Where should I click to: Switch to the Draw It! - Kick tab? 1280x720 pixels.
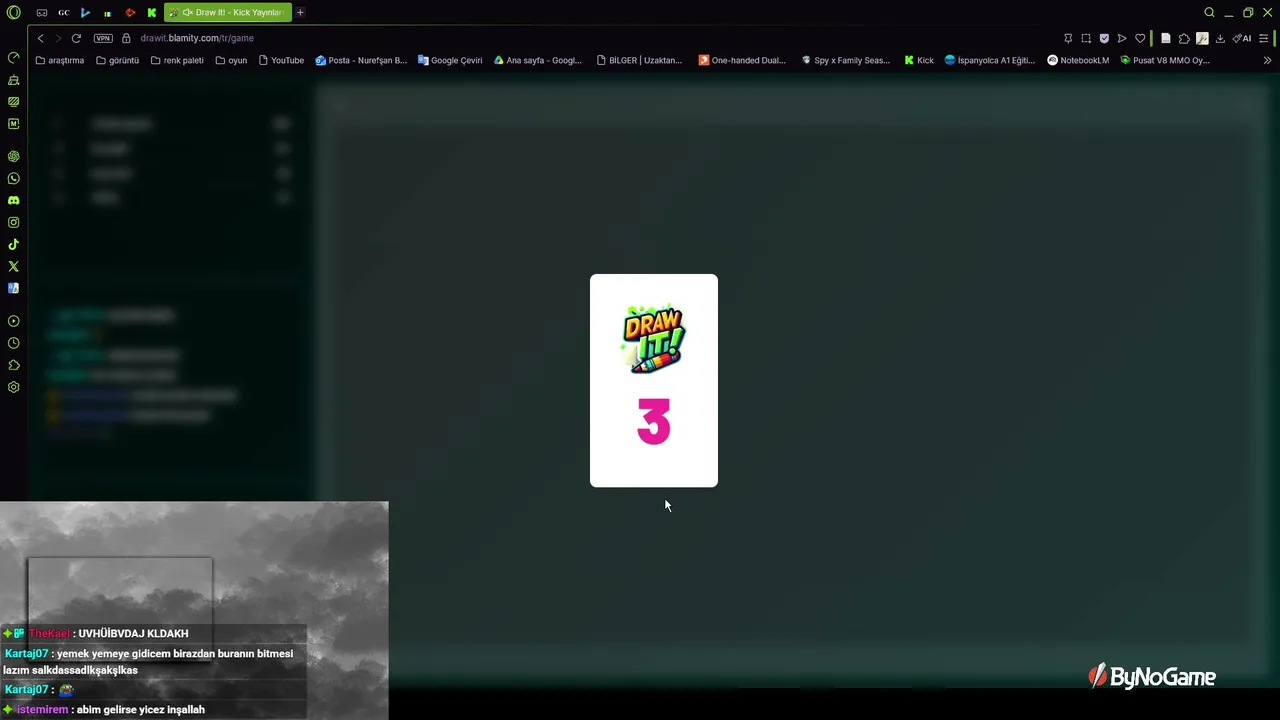[228, 13]
